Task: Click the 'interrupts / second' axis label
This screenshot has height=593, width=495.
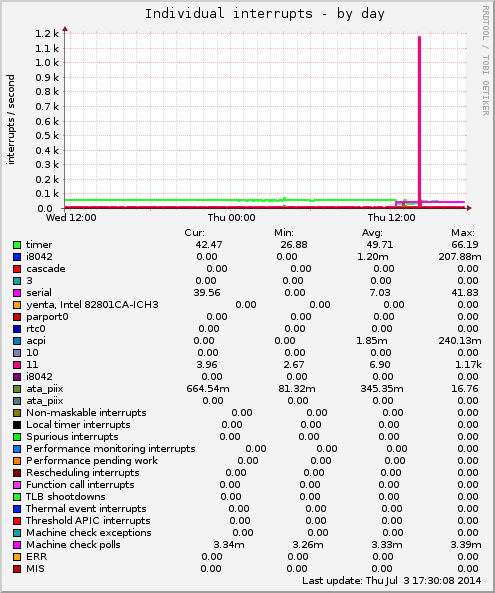Action: (x=11, y=119)
